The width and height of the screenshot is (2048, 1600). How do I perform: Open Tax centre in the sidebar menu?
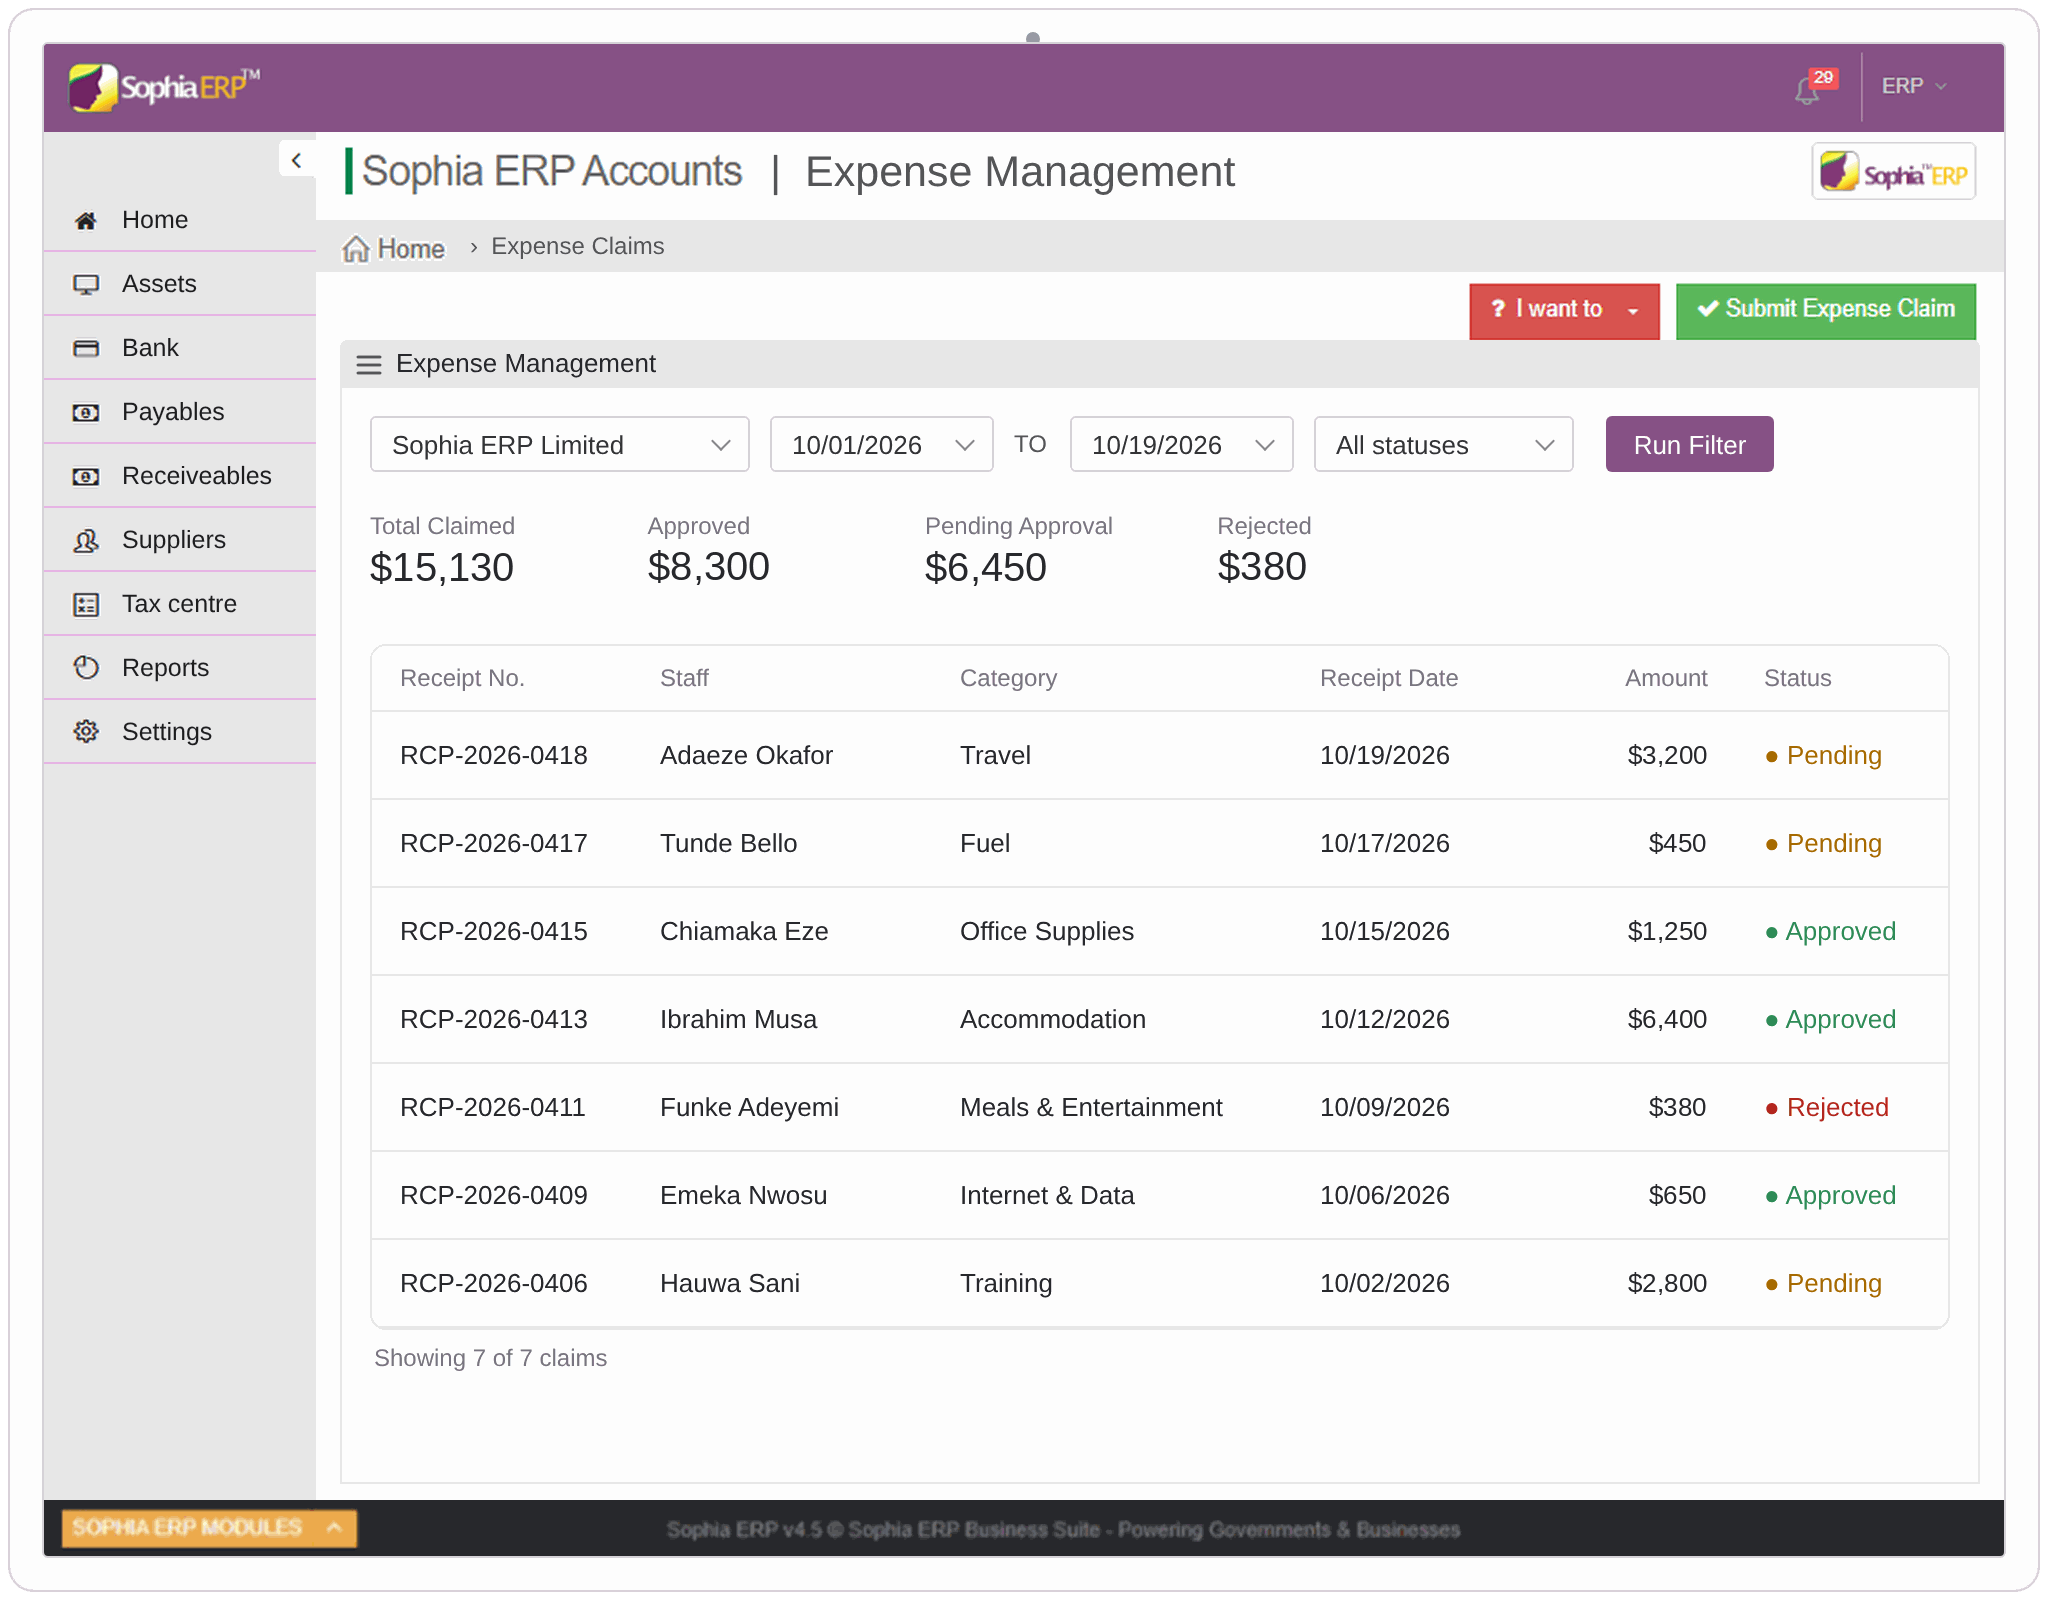[x=180, y=604]
